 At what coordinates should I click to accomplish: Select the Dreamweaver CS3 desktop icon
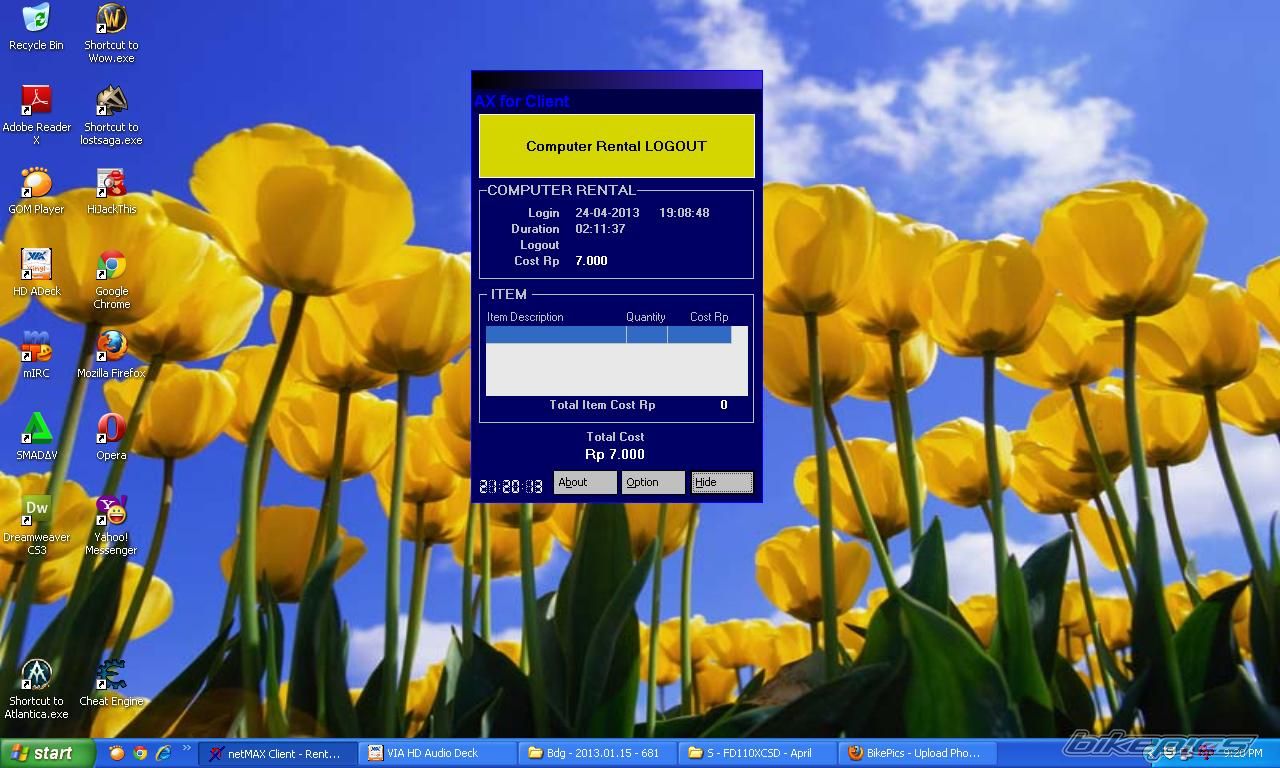36,511
